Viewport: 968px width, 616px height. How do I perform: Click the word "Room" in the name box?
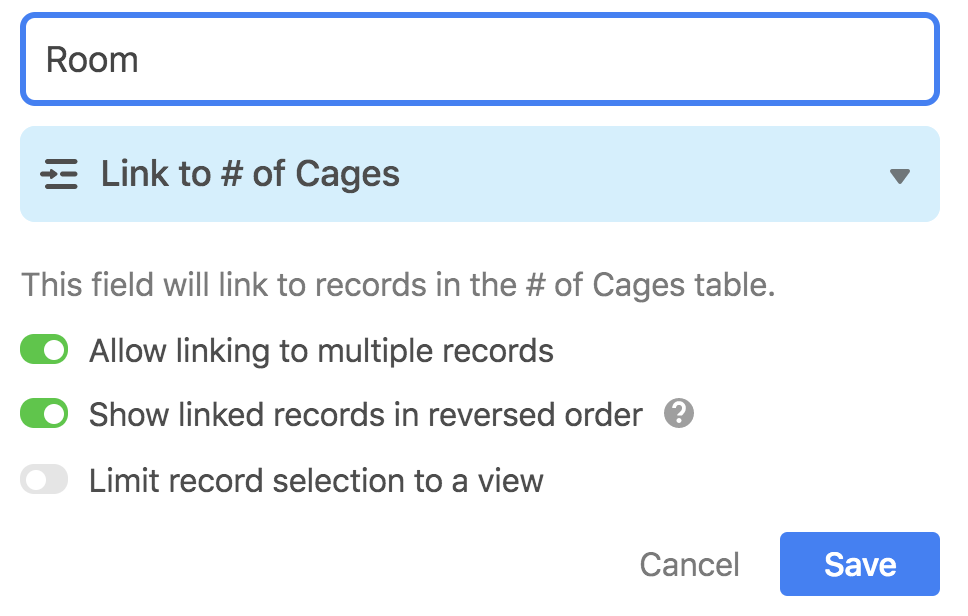92,60
